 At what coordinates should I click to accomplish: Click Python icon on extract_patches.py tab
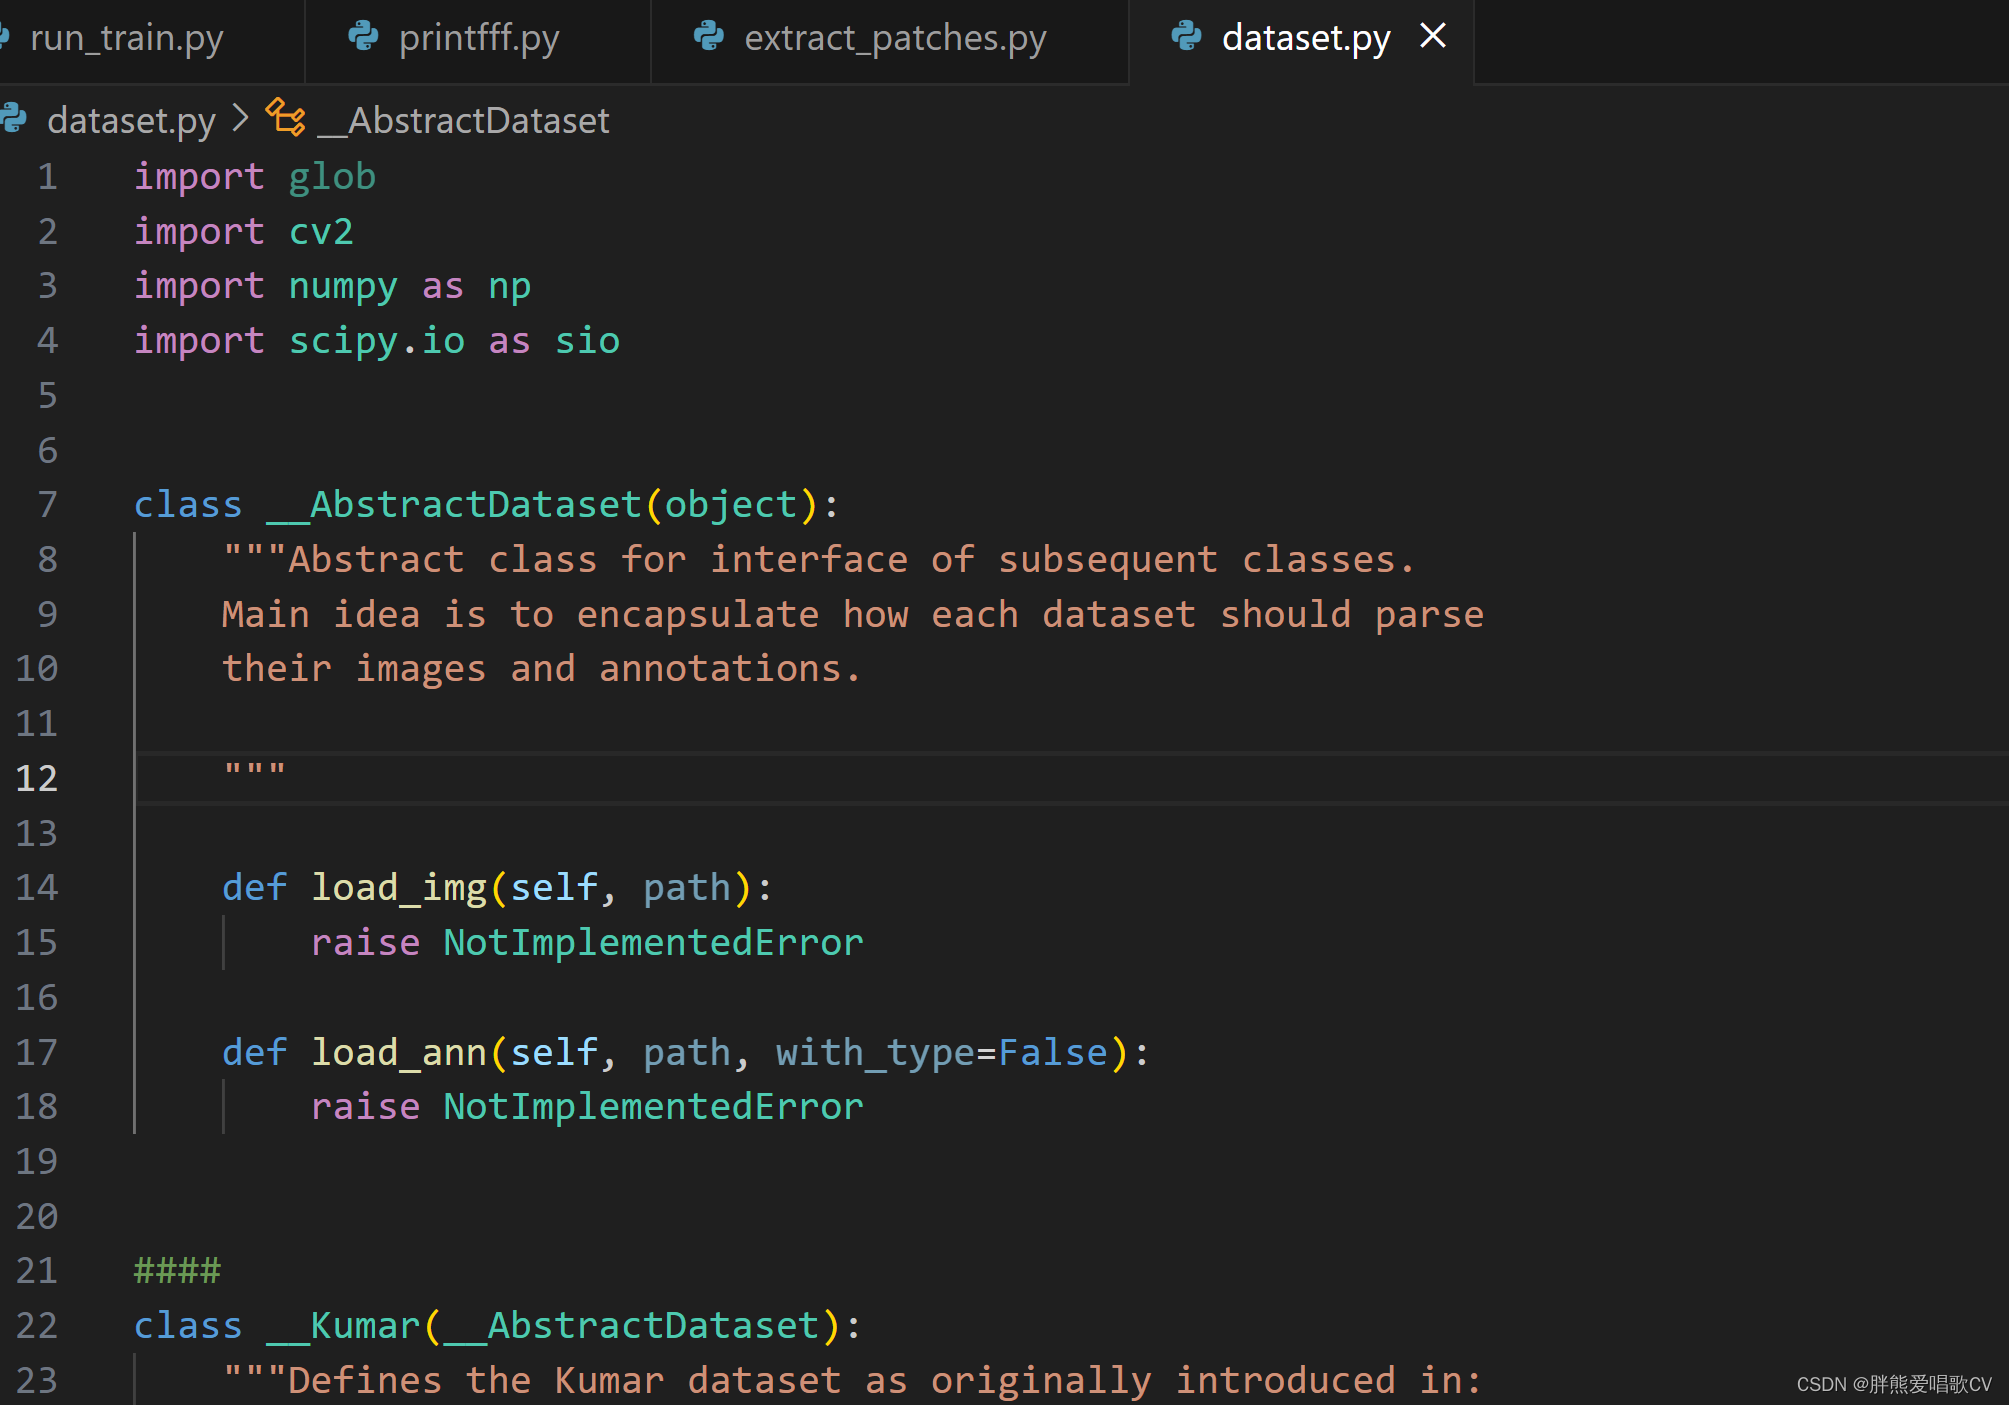click(x=709, y=37)
